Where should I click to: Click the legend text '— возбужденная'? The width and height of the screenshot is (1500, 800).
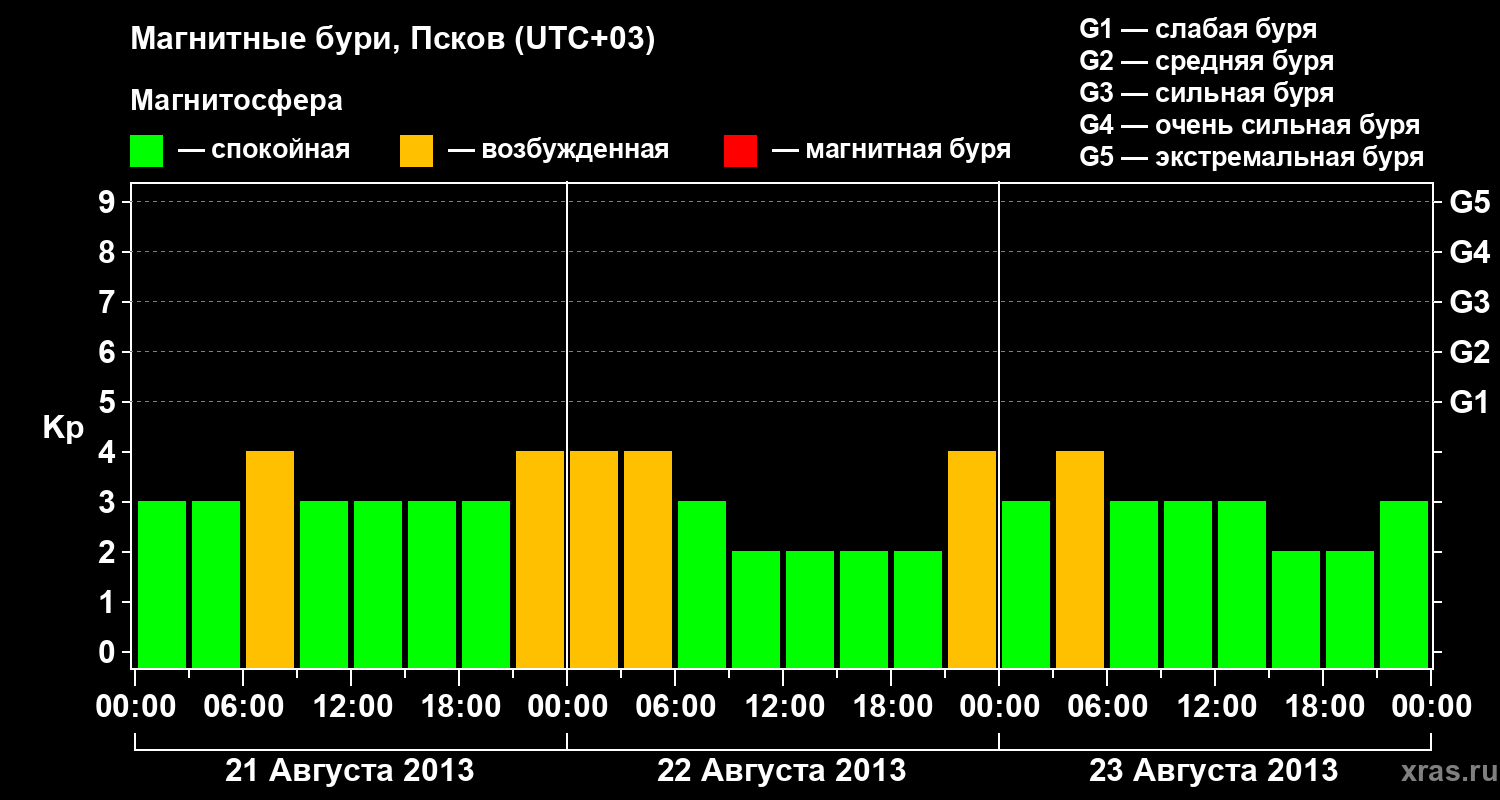[x=558, y=150]
